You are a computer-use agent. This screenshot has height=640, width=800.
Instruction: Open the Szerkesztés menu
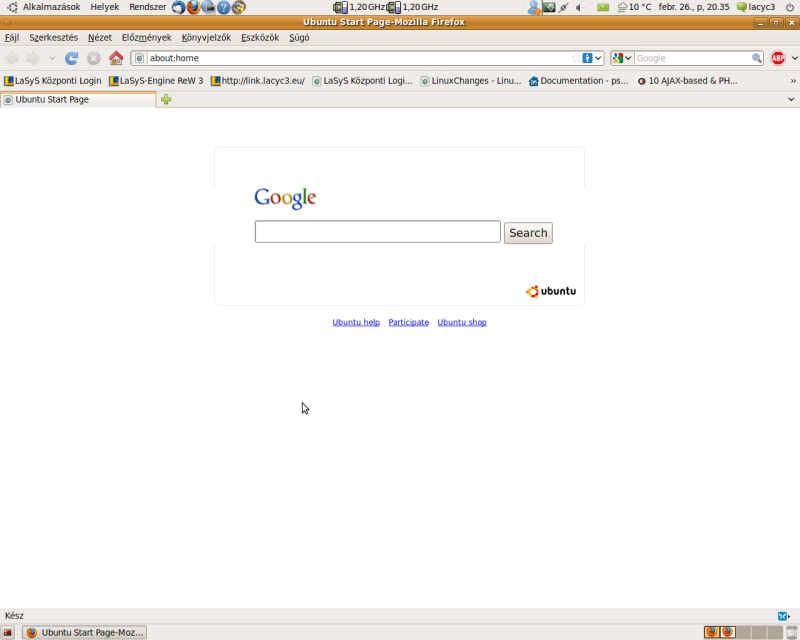(54, 38)
